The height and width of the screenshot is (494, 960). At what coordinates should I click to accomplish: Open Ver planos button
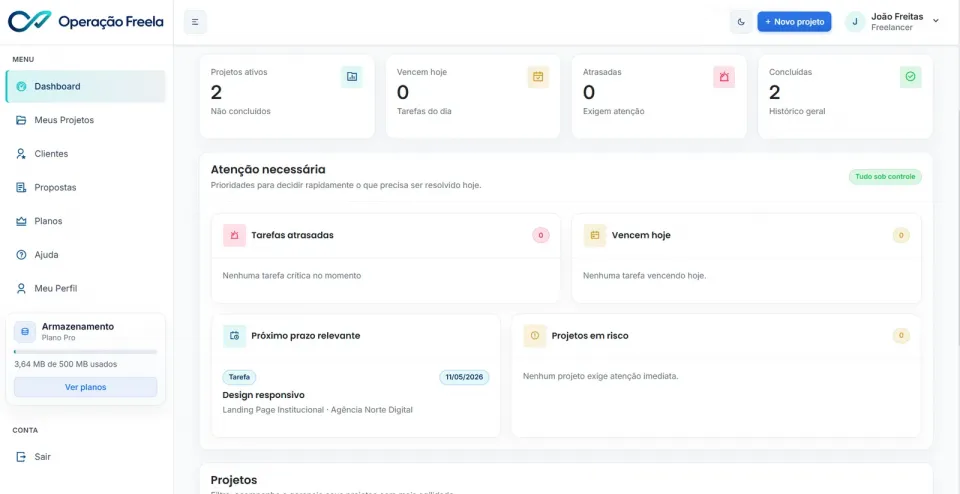[85, 387]
